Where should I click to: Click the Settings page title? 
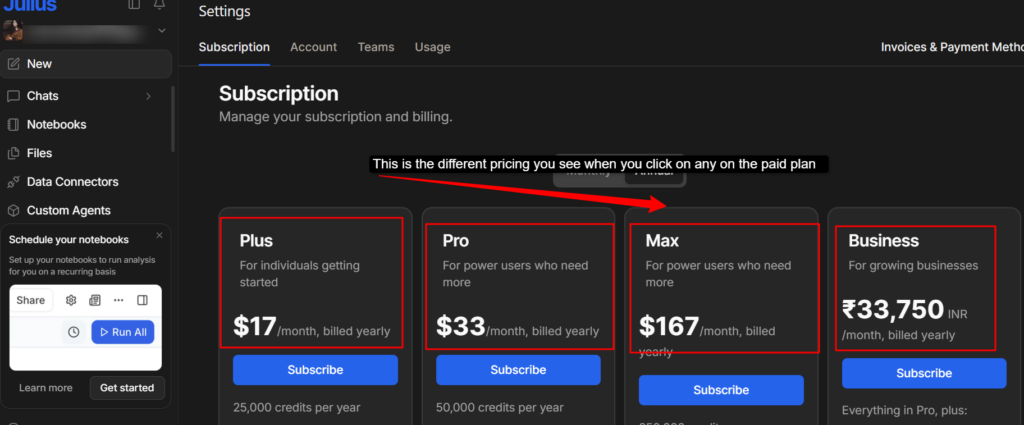pos(225,12)
